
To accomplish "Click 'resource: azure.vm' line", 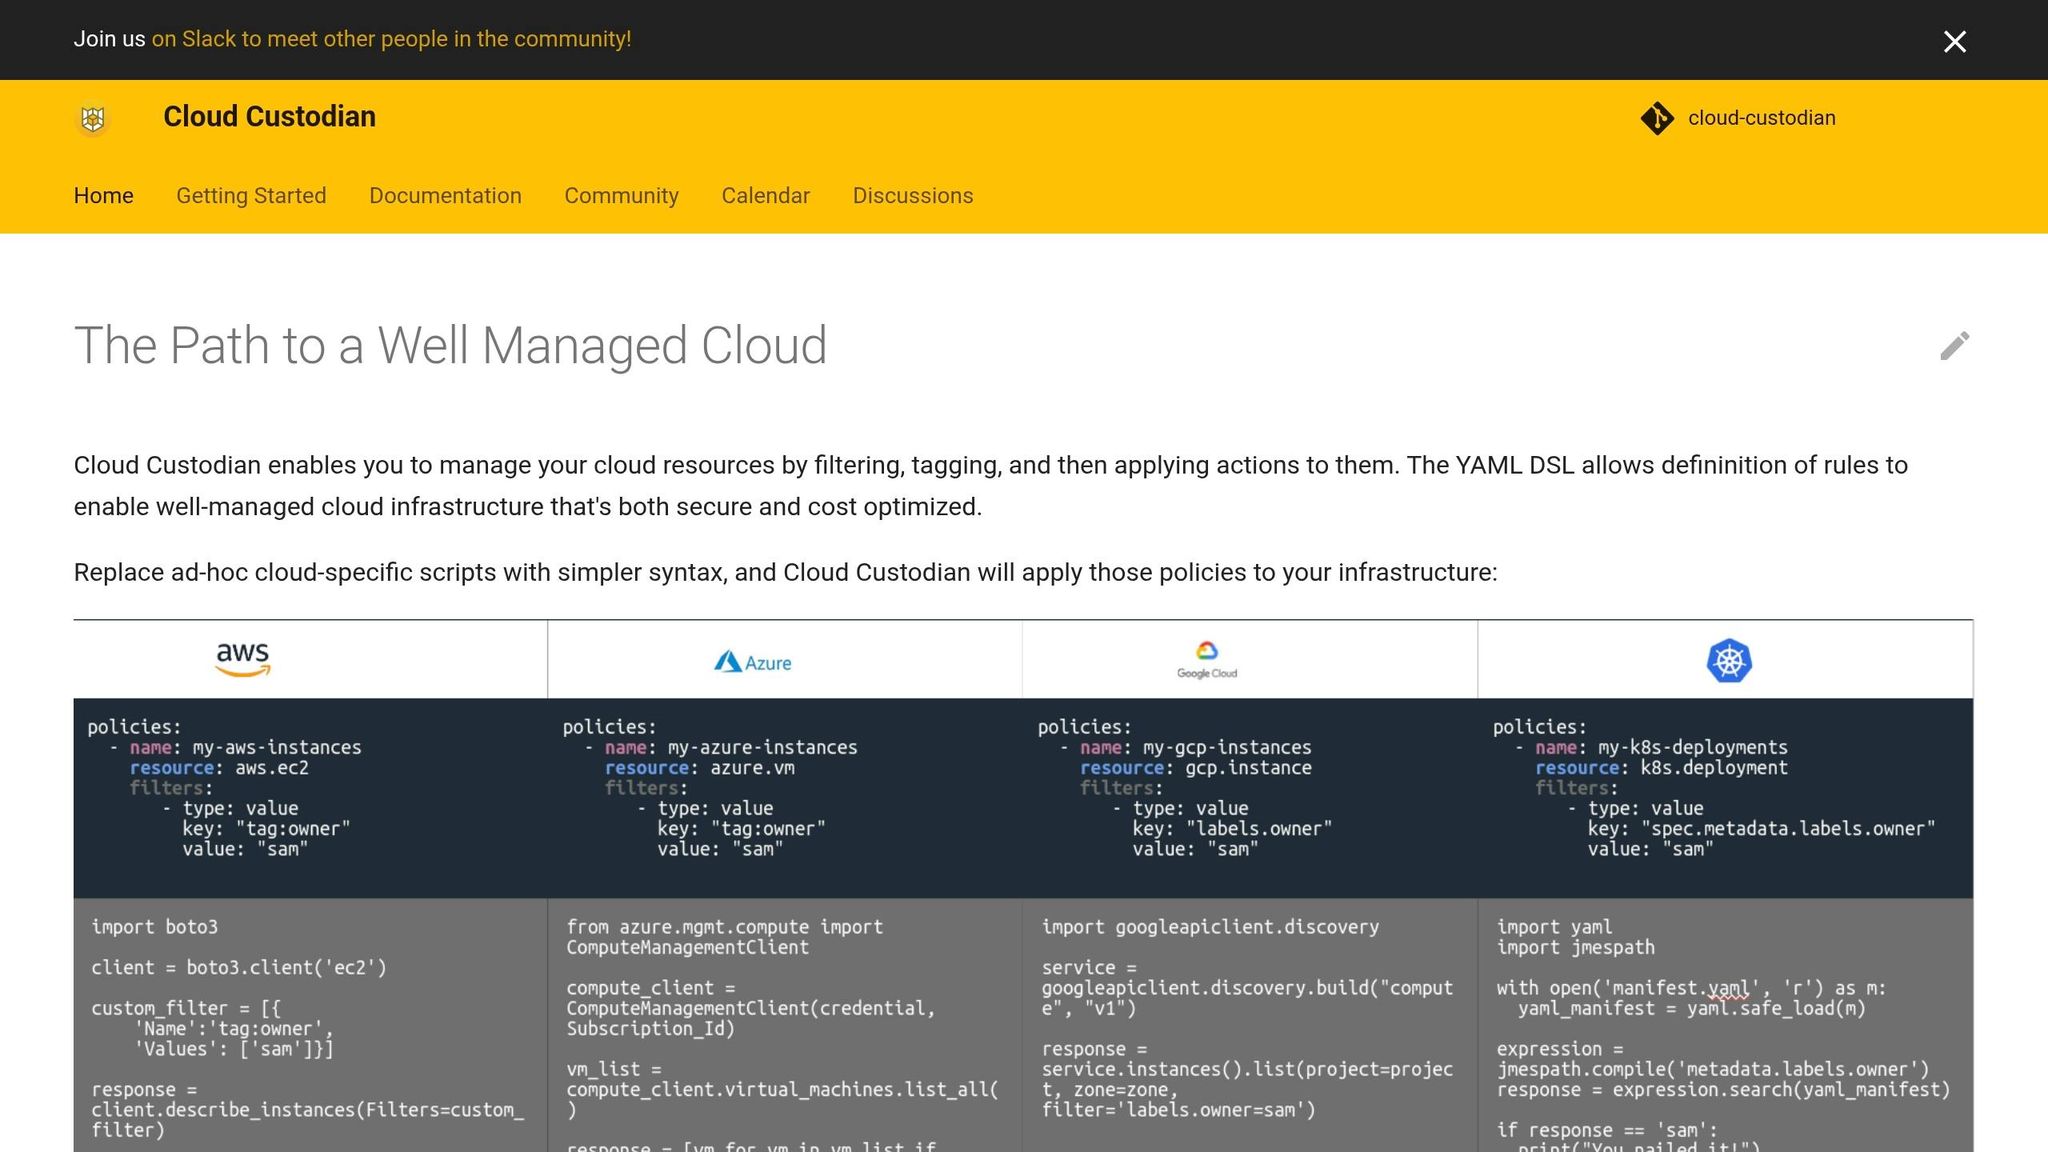I will click(699, 768).
